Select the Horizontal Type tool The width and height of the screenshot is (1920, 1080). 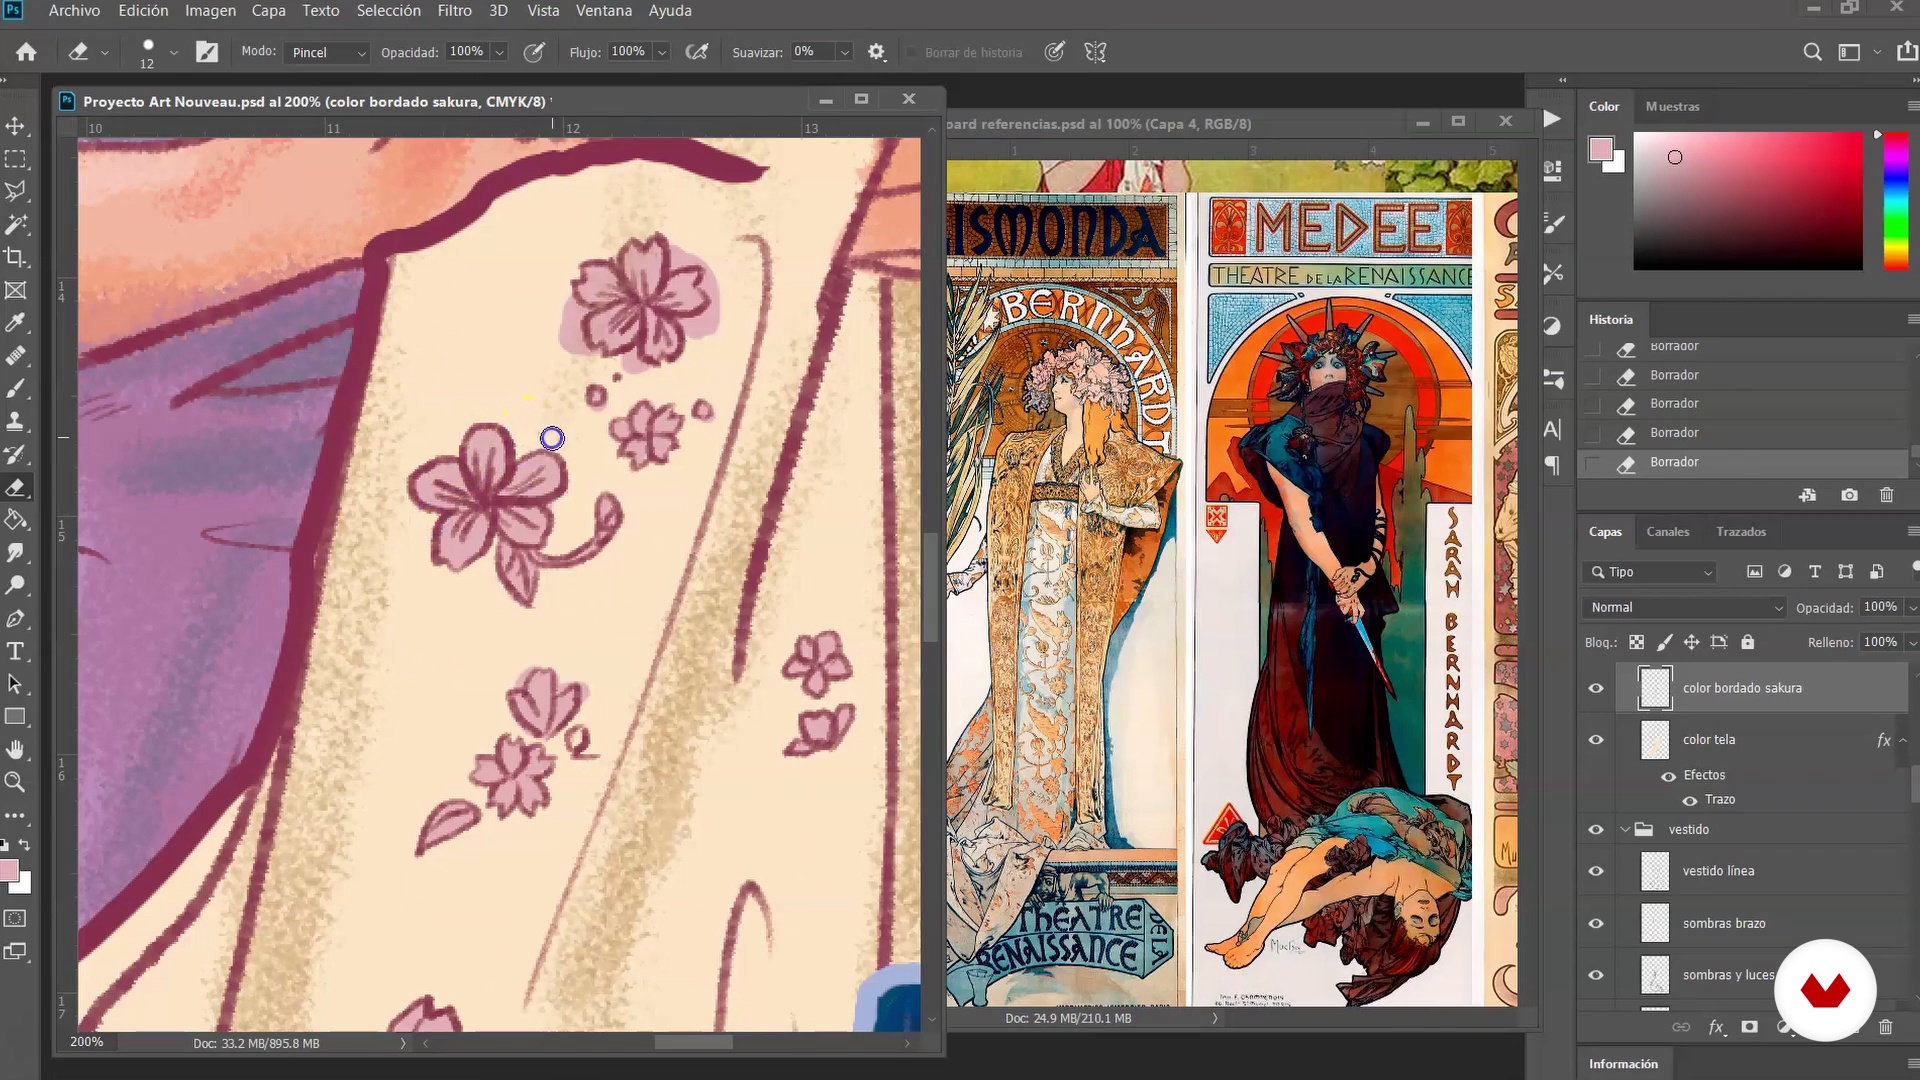[x=15, y=651]
